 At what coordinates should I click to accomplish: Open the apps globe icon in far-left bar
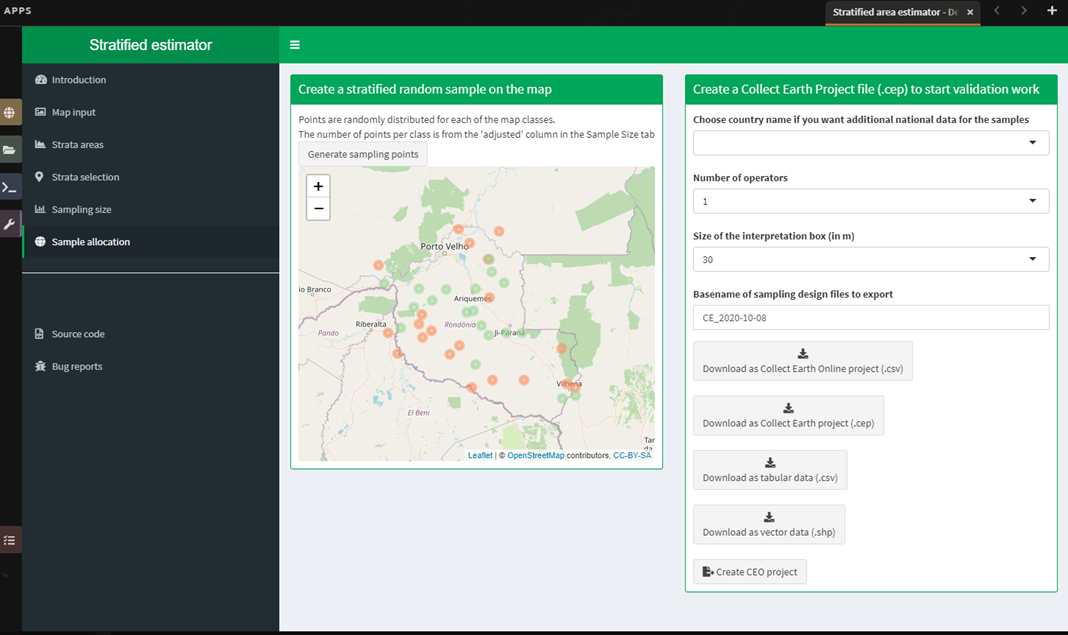(x=10, y=112)
